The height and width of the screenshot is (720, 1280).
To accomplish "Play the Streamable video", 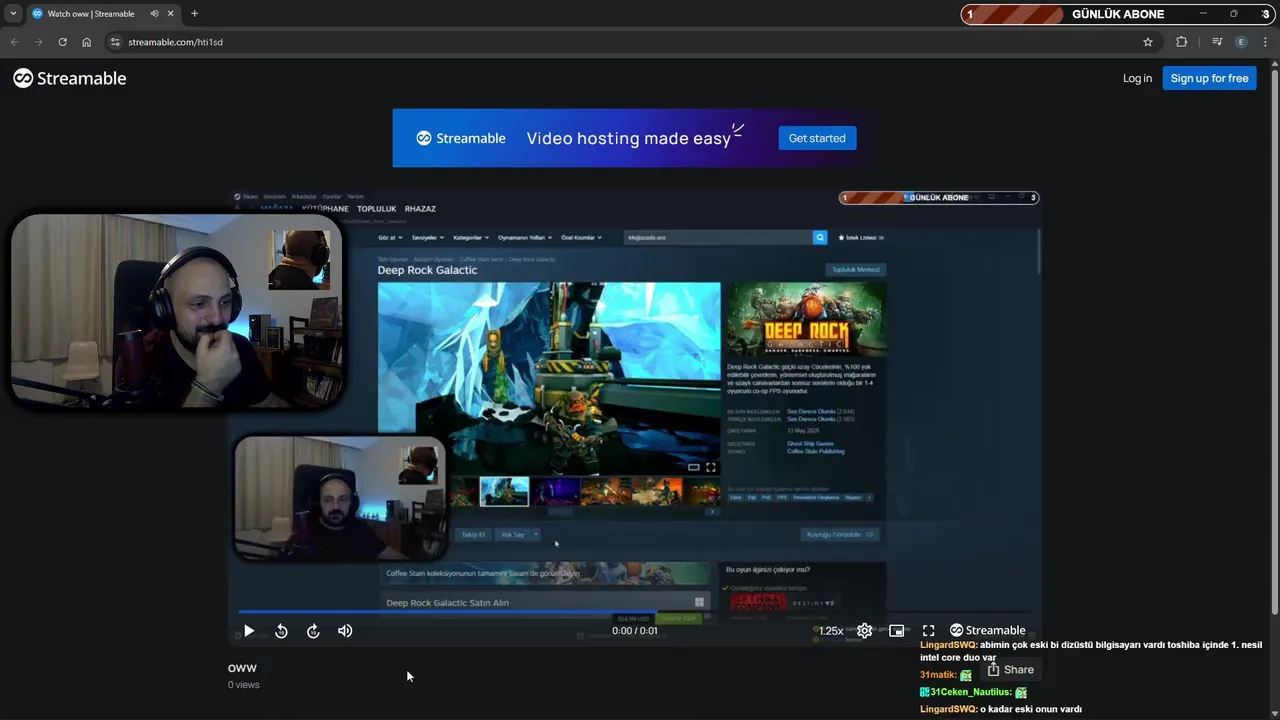I will (249, 631).
